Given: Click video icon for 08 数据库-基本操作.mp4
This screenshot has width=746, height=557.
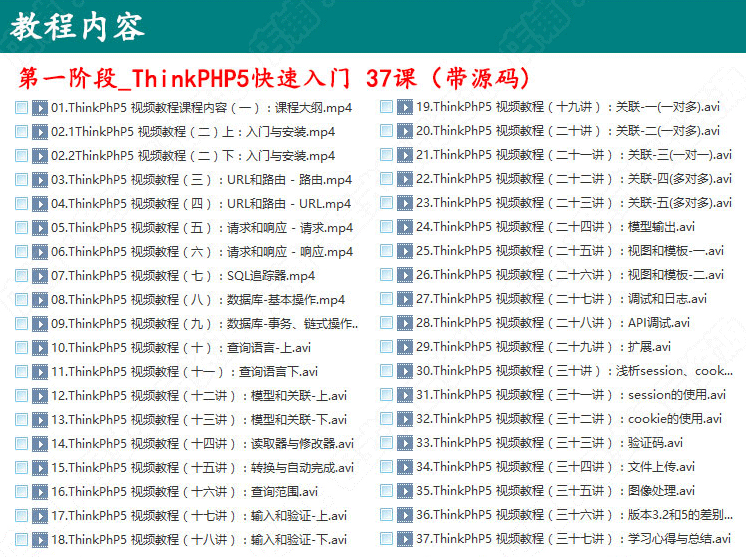Looking at the screenshot, I should click(40, 300).
